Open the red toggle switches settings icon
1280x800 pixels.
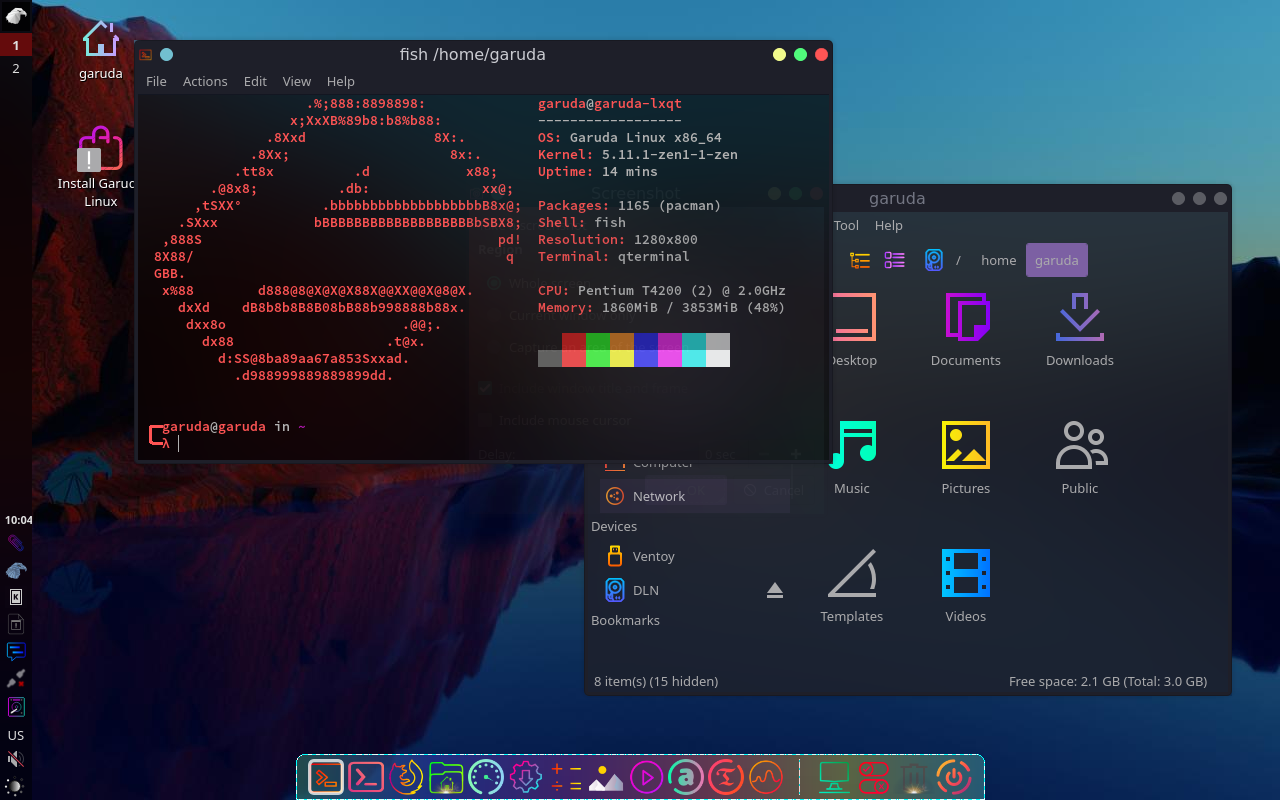tap(874, 777)
